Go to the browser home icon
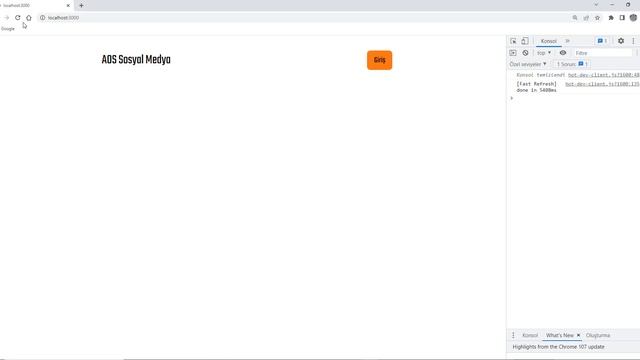This screenshot has height=360, width=640. [x=29, y=18]
